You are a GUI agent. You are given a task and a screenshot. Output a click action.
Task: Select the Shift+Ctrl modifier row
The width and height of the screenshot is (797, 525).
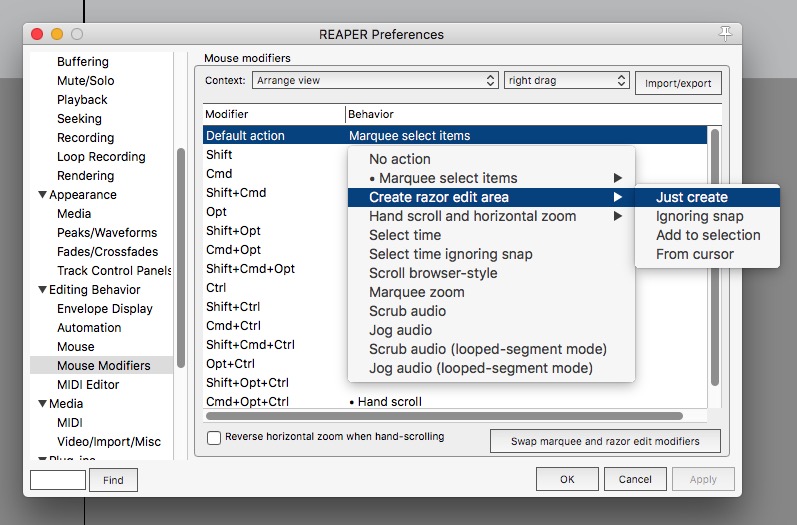[274, 306]
